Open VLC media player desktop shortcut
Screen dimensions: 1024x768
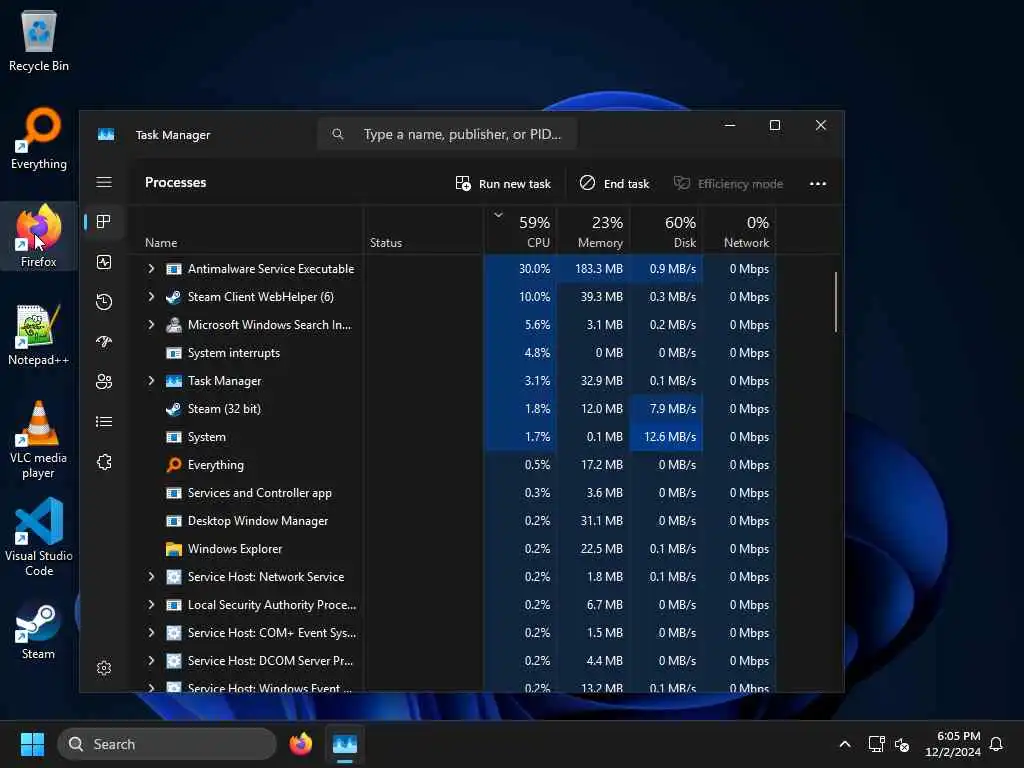[x=39, y=440]
